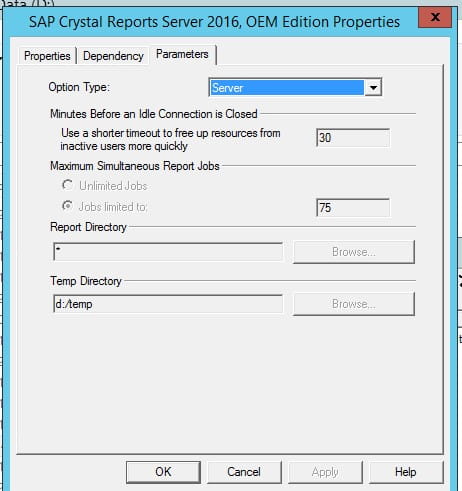Browse for the Temp Directory
462x491 pixels.
(x=354, y=304)
